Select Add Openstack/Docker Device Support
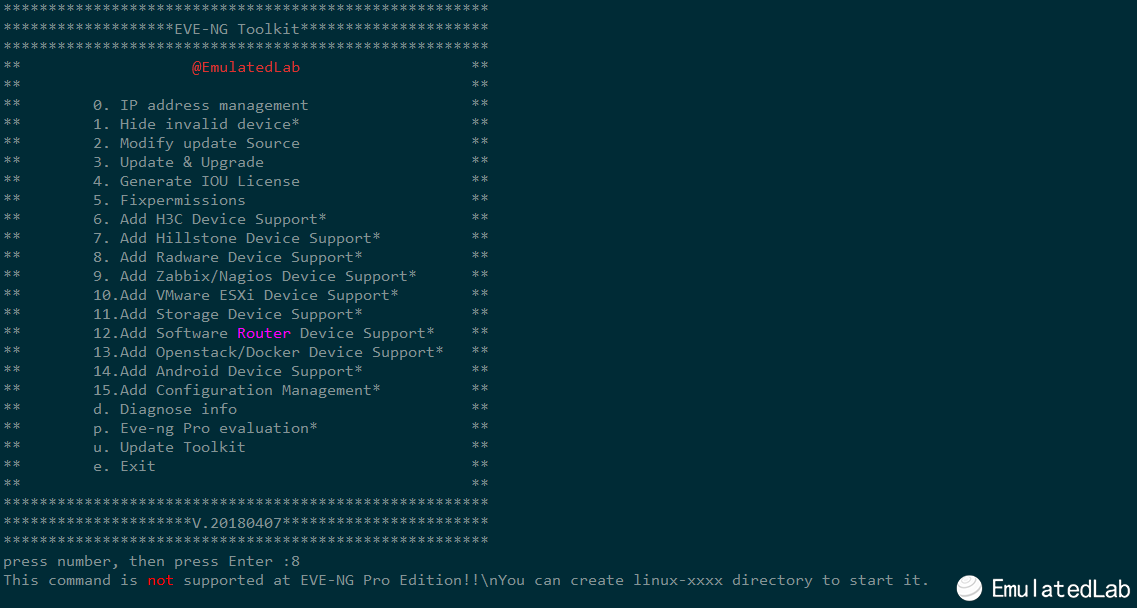Viewport: 1137px width, 608px height. pyautogui.click(x=268, y=352)
